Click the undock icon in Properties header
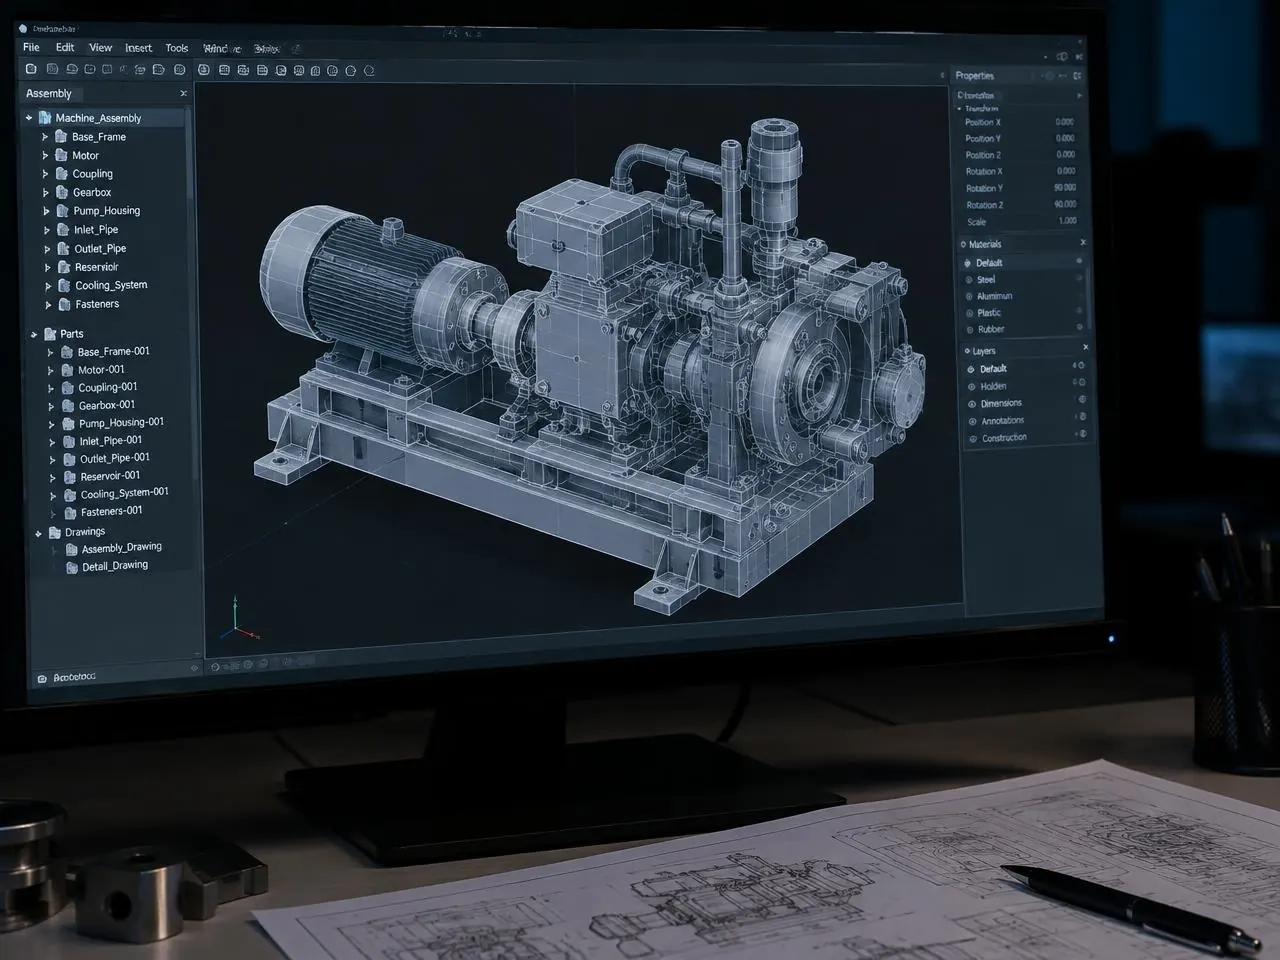1280x960 pixels. tap(1077, 76)
